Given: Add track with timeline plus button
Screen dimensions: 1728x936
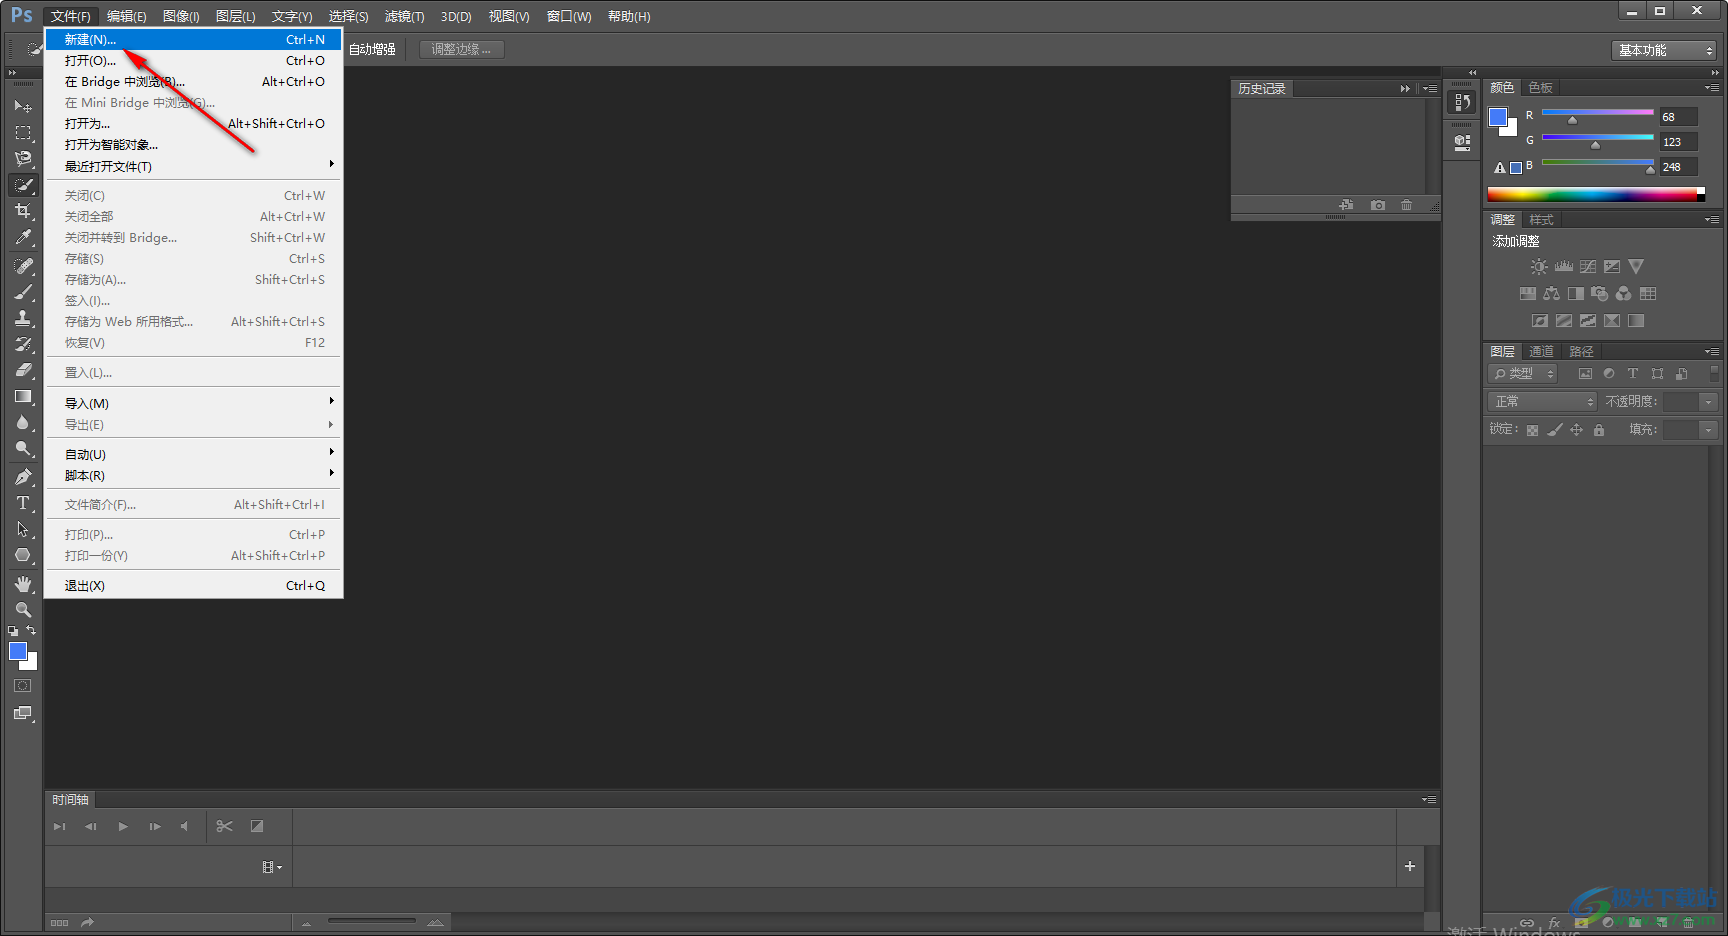Looking at the screenshot, I should tap(1410, 866).
